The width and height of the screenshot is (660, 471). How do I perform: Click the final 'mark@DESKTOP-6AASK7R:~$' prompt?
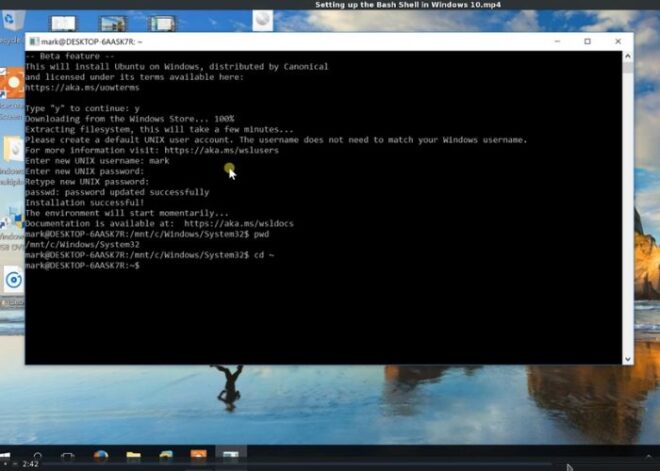(x=82, y=266)
